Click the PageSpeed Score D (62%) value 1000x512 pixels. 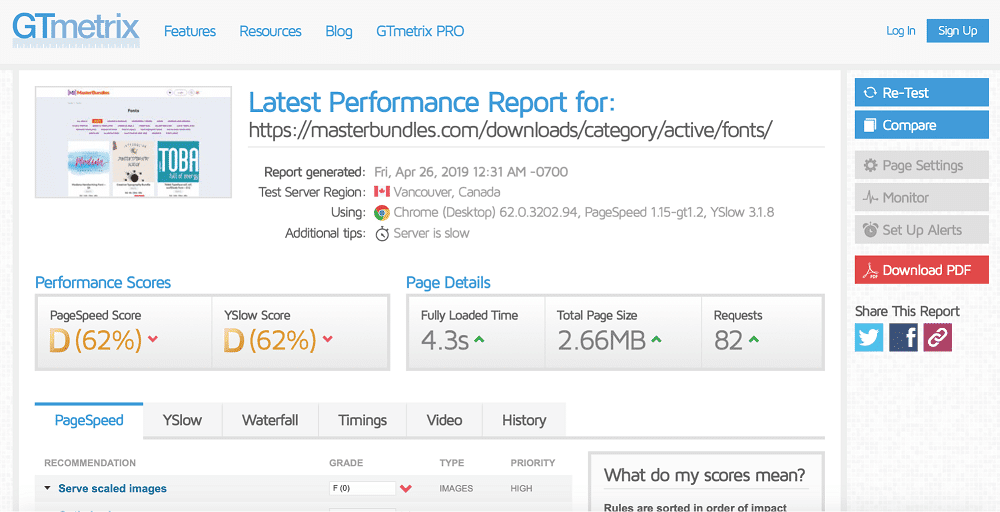point(96,342)
